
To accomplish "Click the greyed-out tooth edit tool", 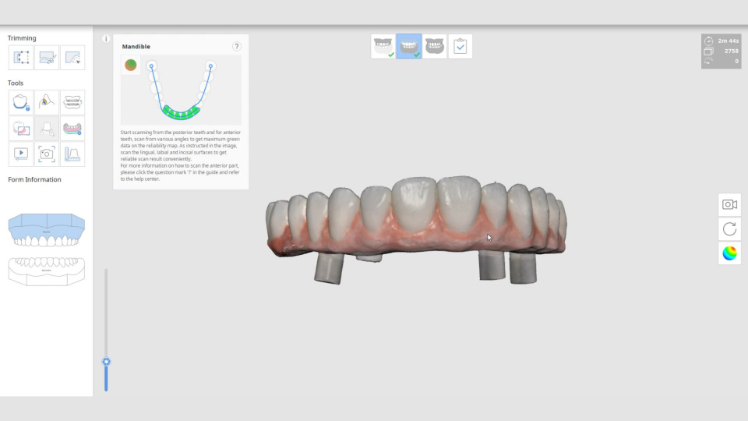I will pos(47,128).
